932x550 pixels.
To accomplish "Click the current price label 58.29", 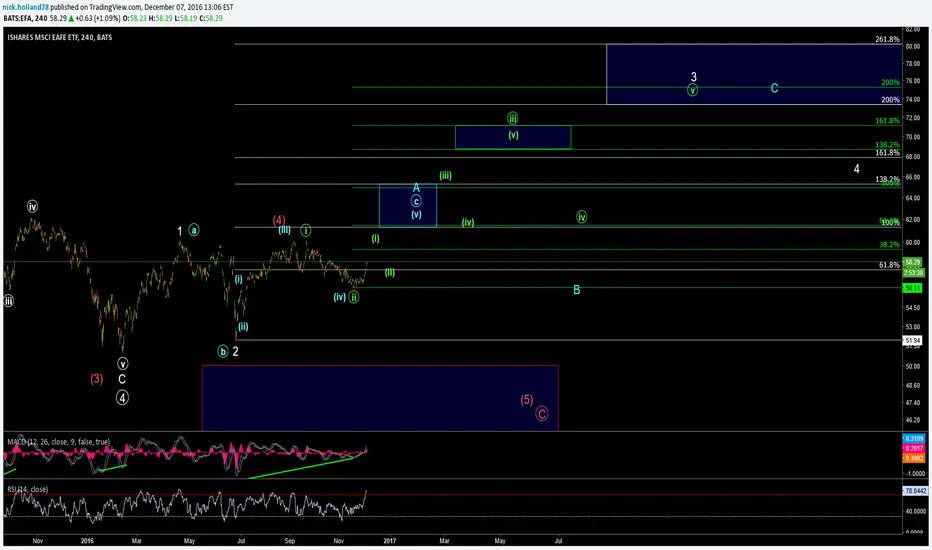I will click(x=912, y=262).
